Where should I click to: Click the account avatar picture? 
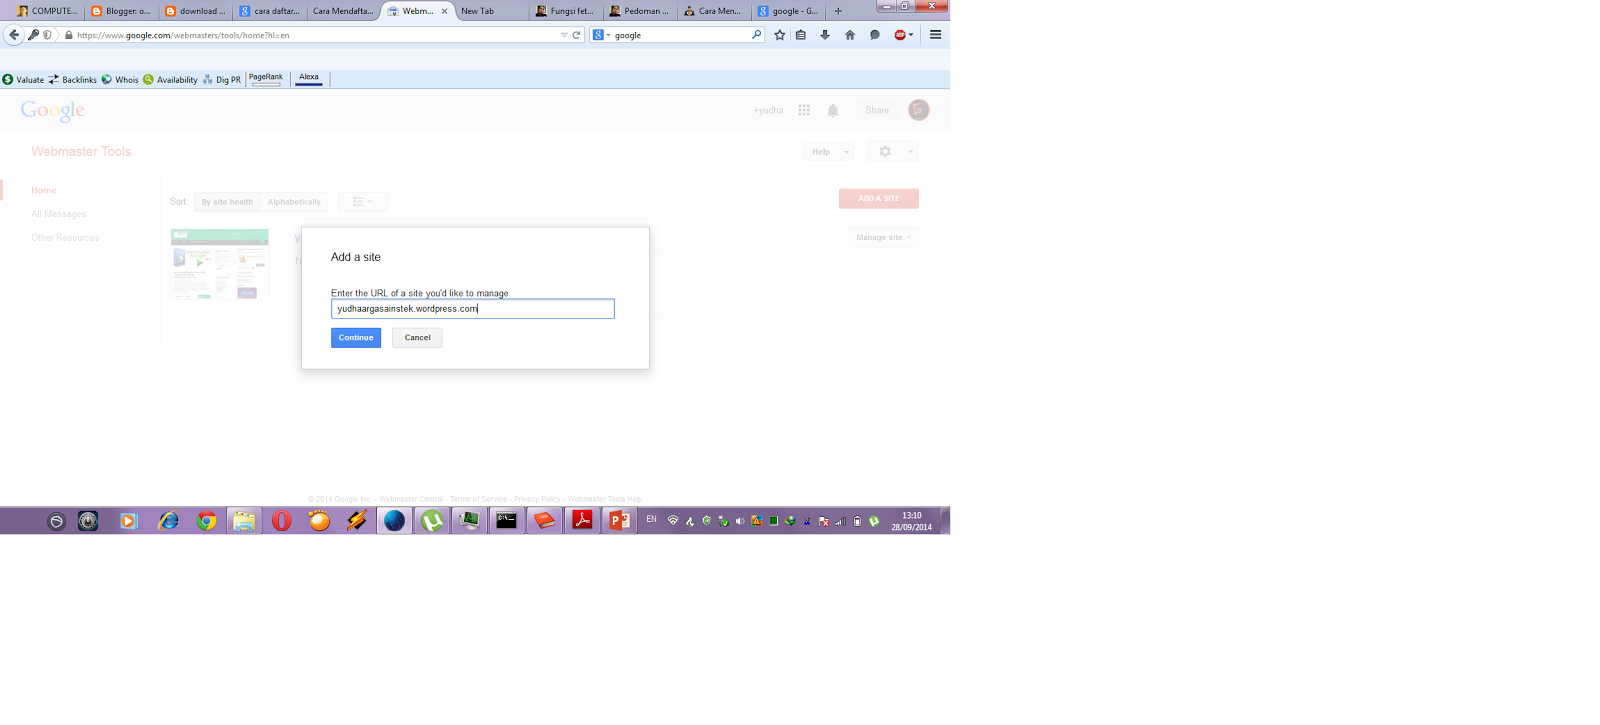[x=919, y=110]
